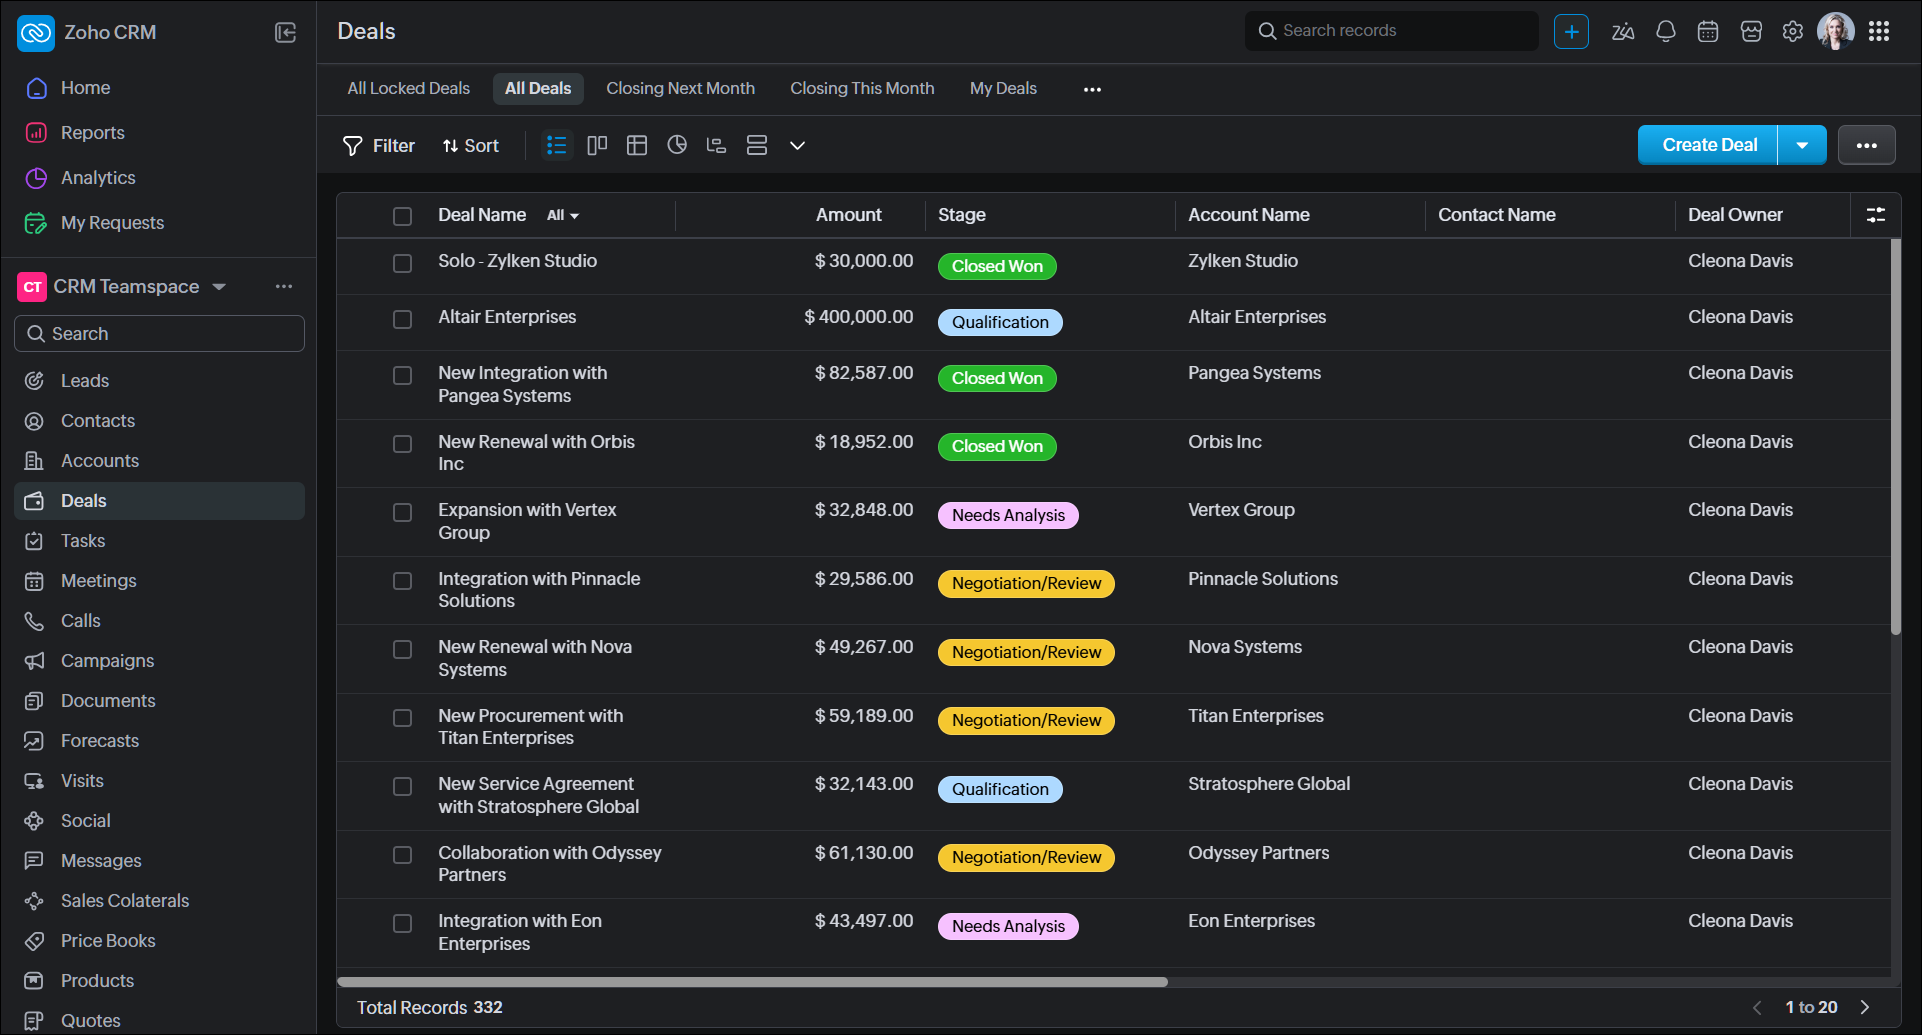Open the chart view icon
The image size is (1922, 1035).
pyautogui.click(x=677, y=146)
